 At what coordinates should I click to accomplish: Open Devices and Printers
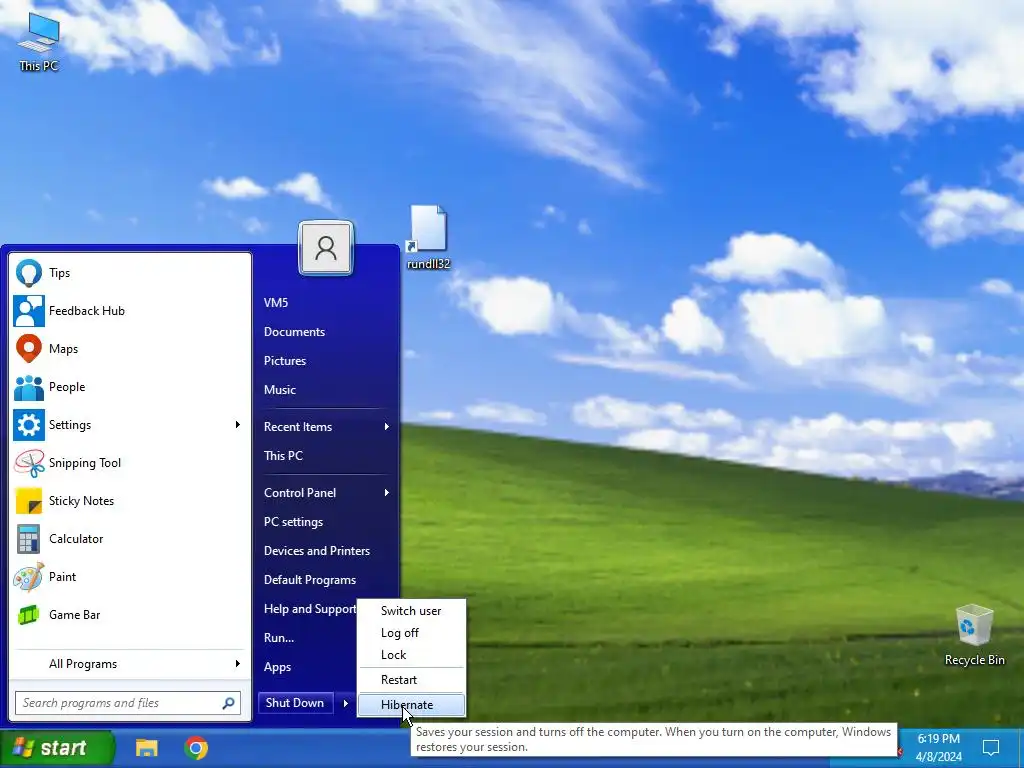point(317,551)
